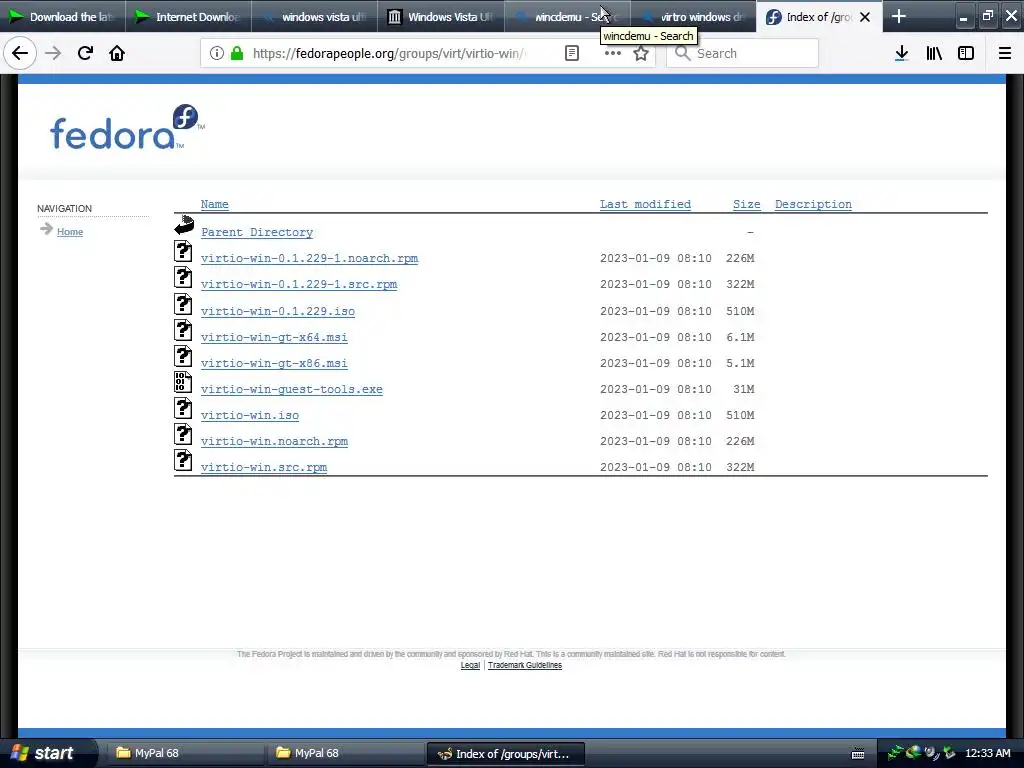Switch to windows vista ultimate search tab
Image resolution: width=1024 pixels, height=768 pixels.
click(315, 16)
